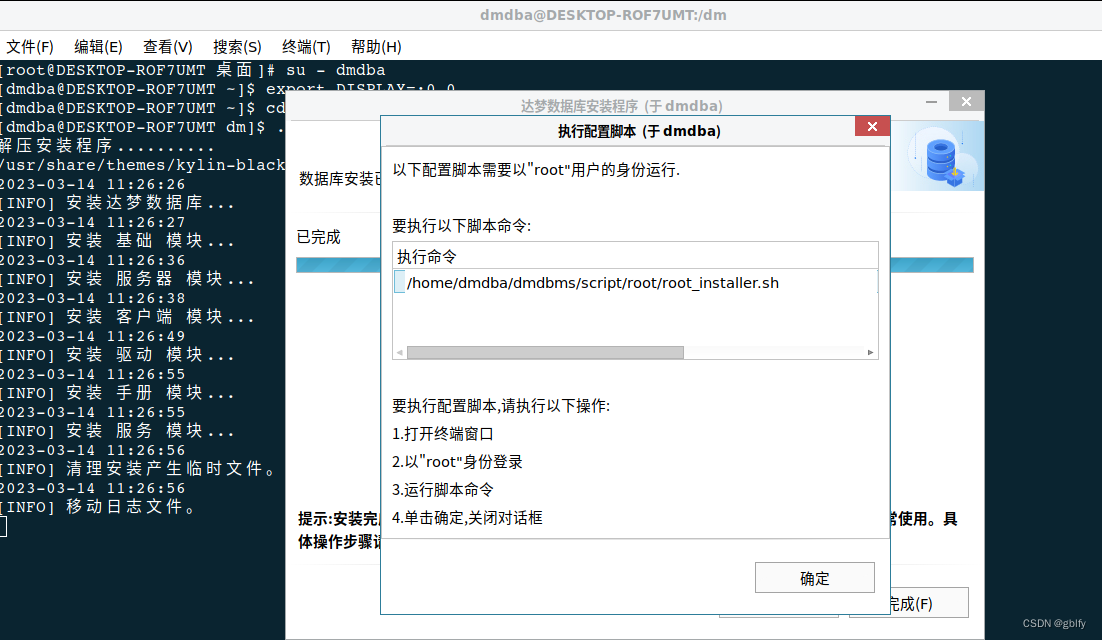Click the left scroll arrow of command list
This screenshot has width=1102, height=640.
(x=400, y=352)
